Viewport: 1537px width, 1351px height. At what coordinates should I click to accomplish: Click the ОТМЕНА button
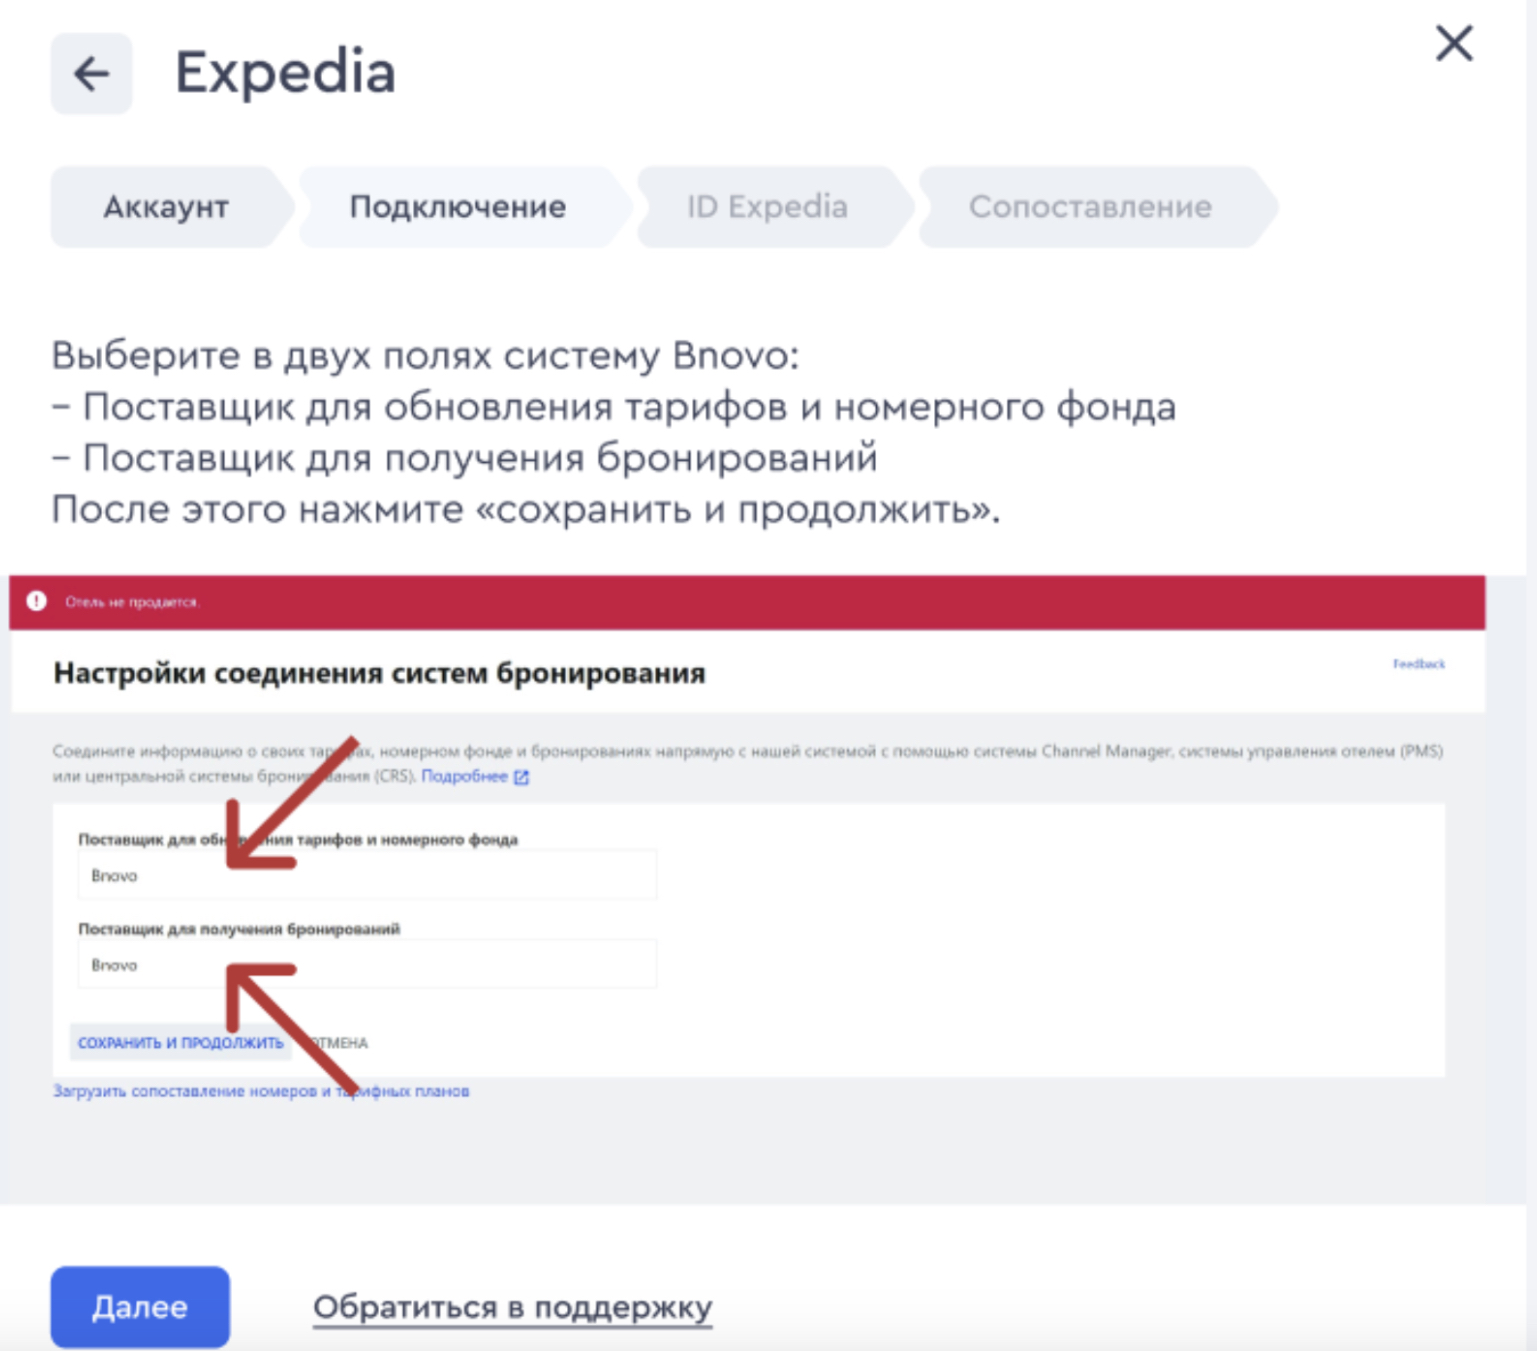click(x=337, y=1043)
